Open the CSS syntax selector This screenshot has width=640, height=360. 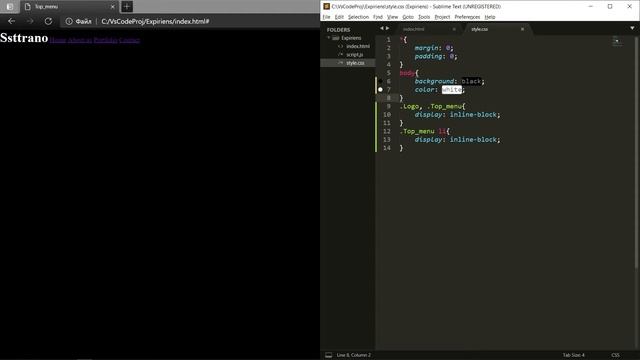[x=615, y=355]
